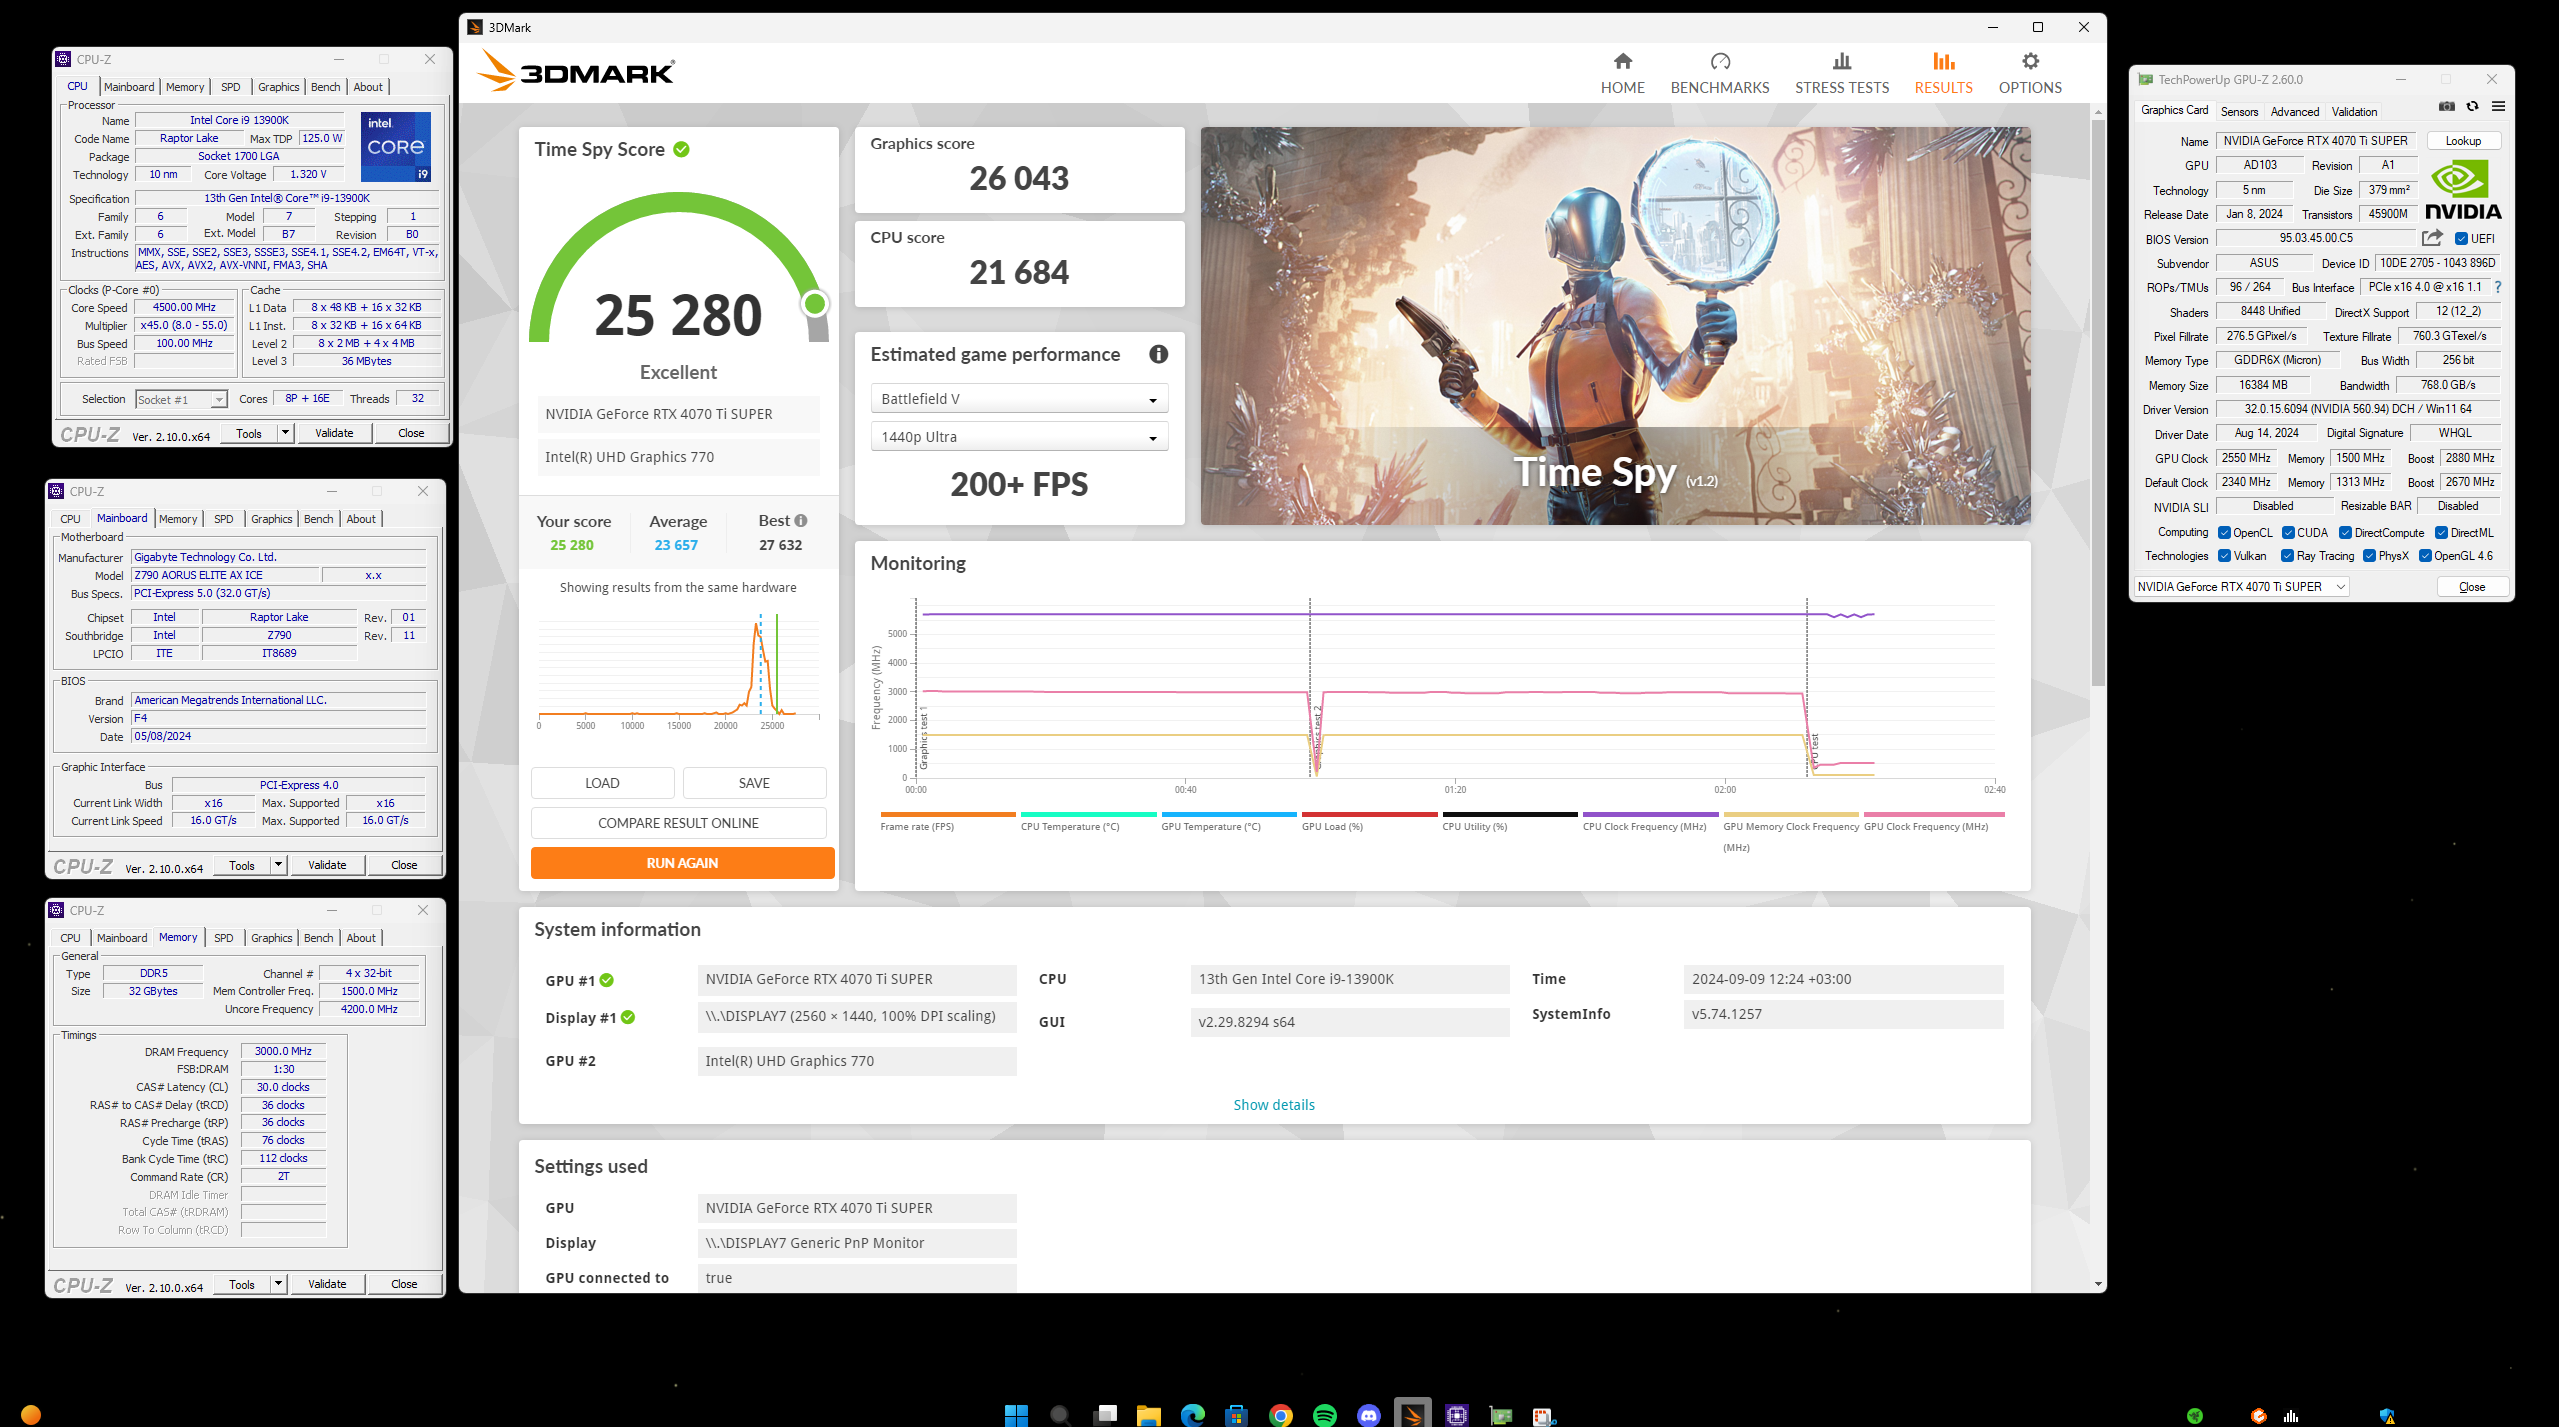
Task: Click the GPU Load (%) red legend swatch
Action: (x=1369, y=814)
